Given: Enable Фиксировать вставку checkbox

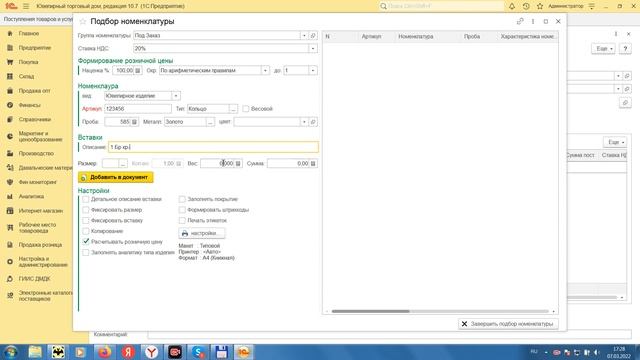Looking at the screenshot, I should [x=86, y=220].
